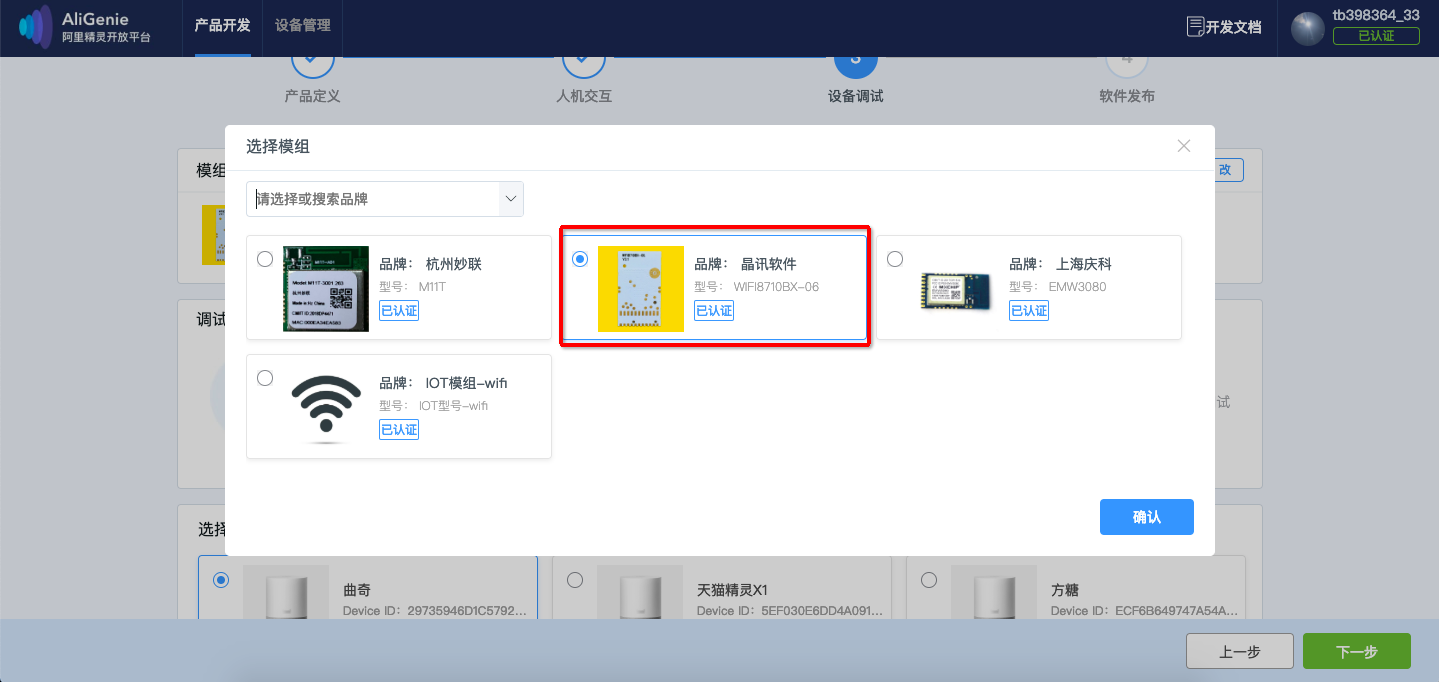Go back with 上一步 button

[x=1240, y=651]
